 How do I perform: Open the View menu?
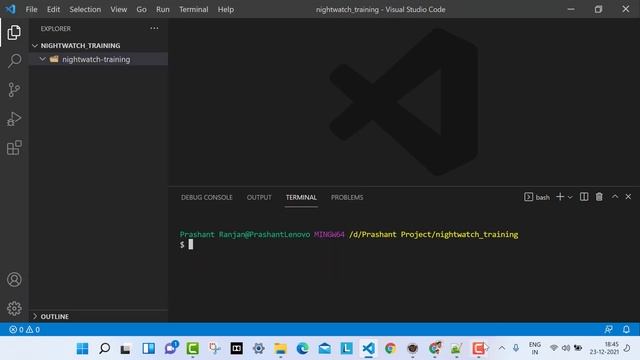click(x=118, y=9)
